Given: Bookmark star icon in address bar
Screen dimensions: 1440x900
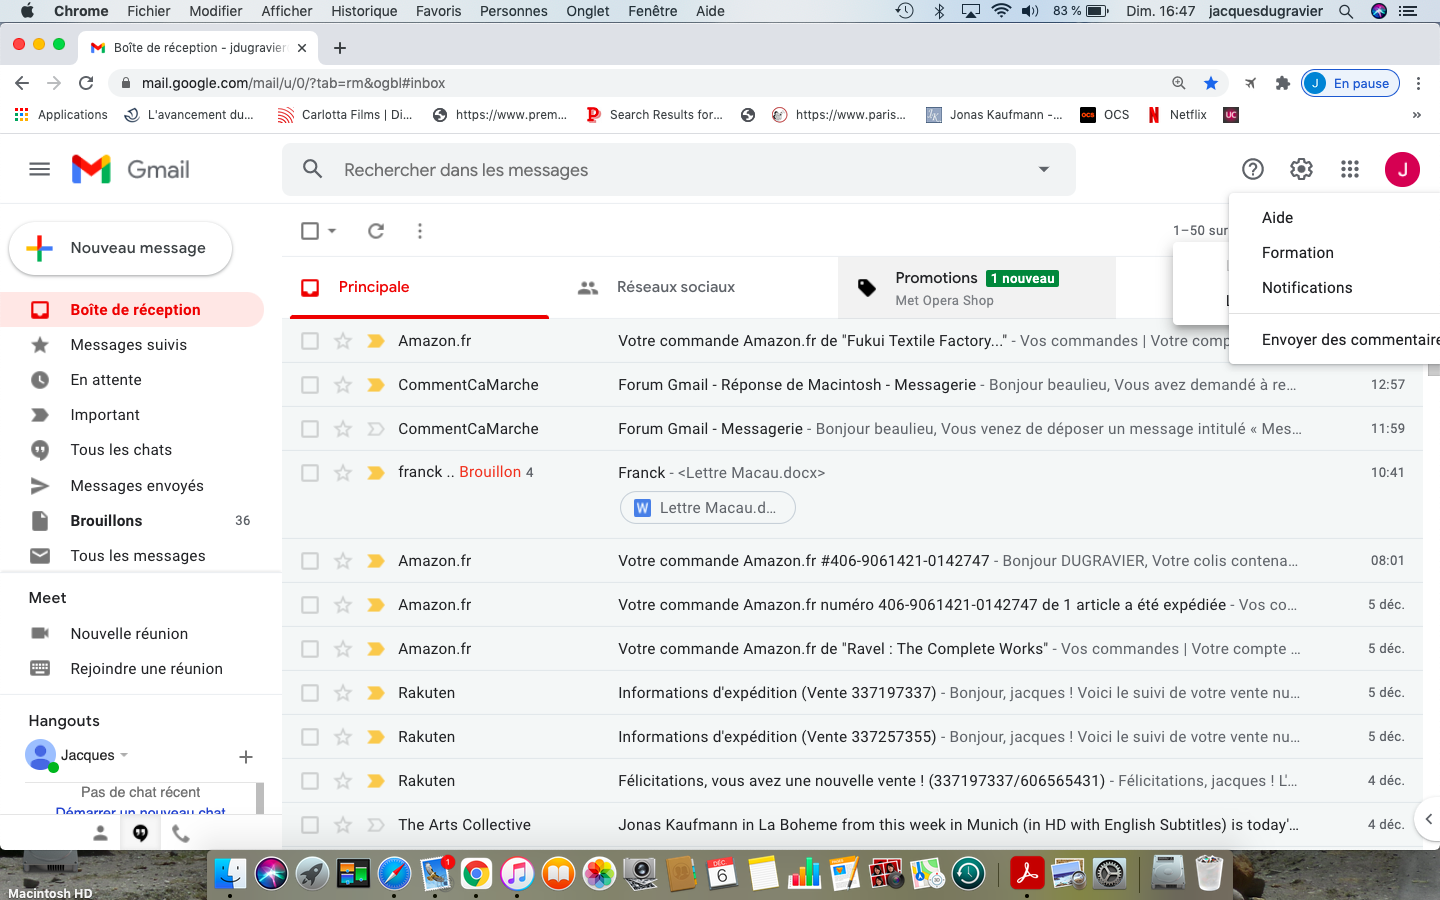Looking at the screenshot, I should (1211, 83).
